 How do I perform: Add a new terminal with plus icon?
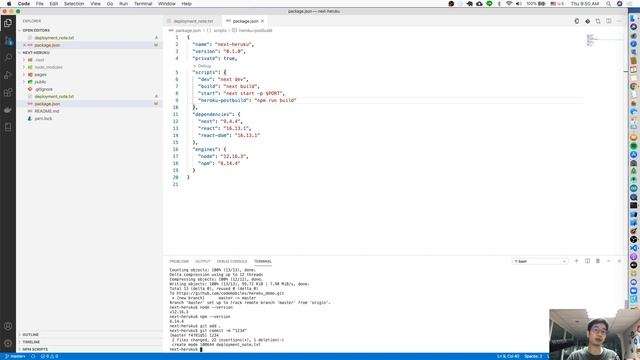click(576, 261)
